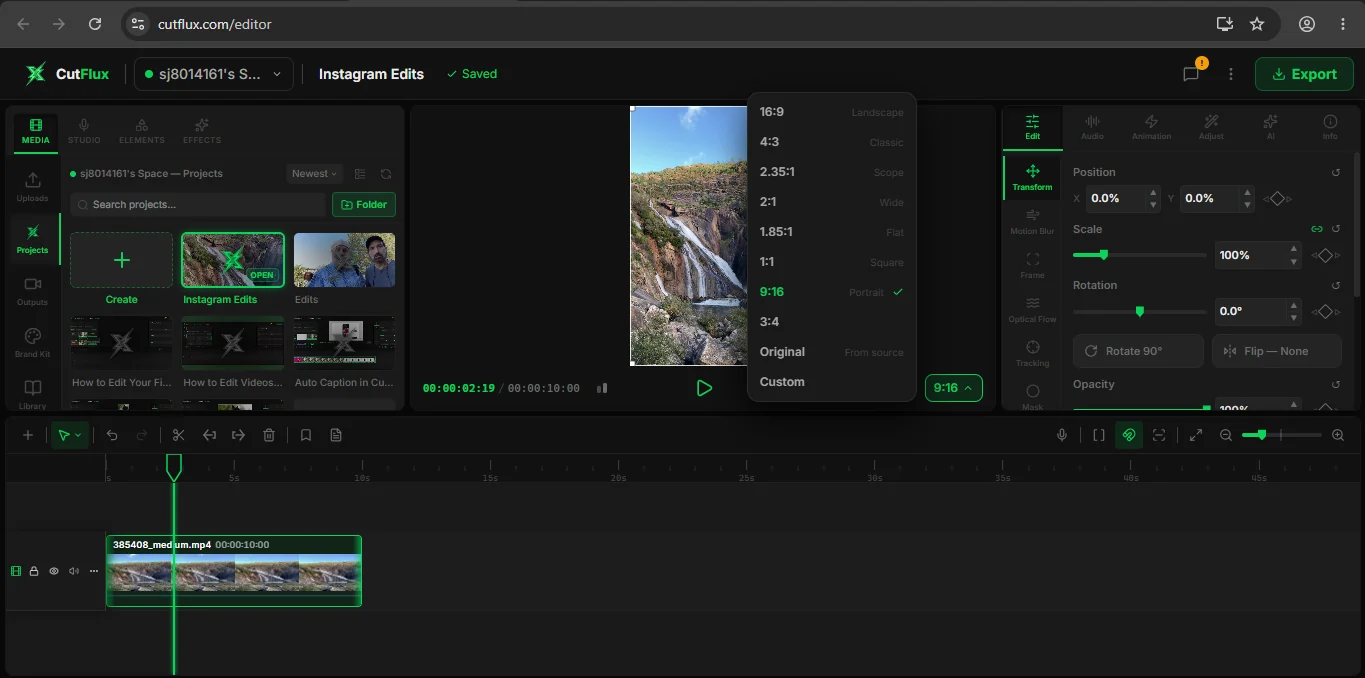
Task: Open the Outputs sidebar section
Action: (x=32, y=291)
